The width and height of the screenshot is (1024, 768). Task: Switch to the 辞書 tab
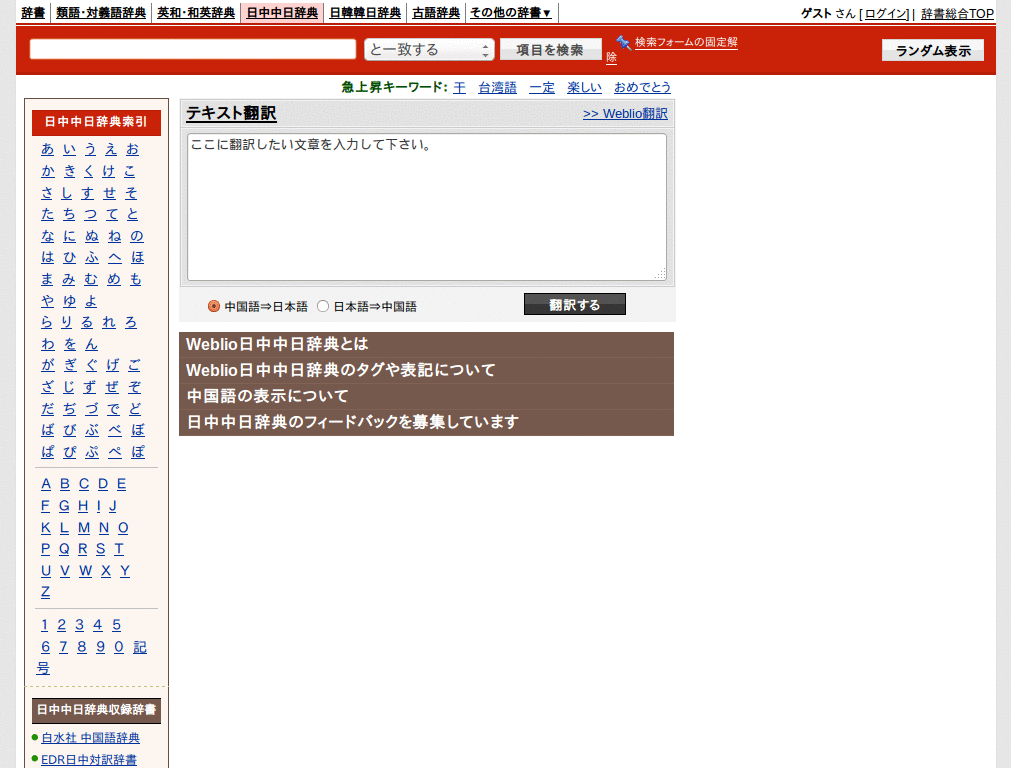click(33, 13)
